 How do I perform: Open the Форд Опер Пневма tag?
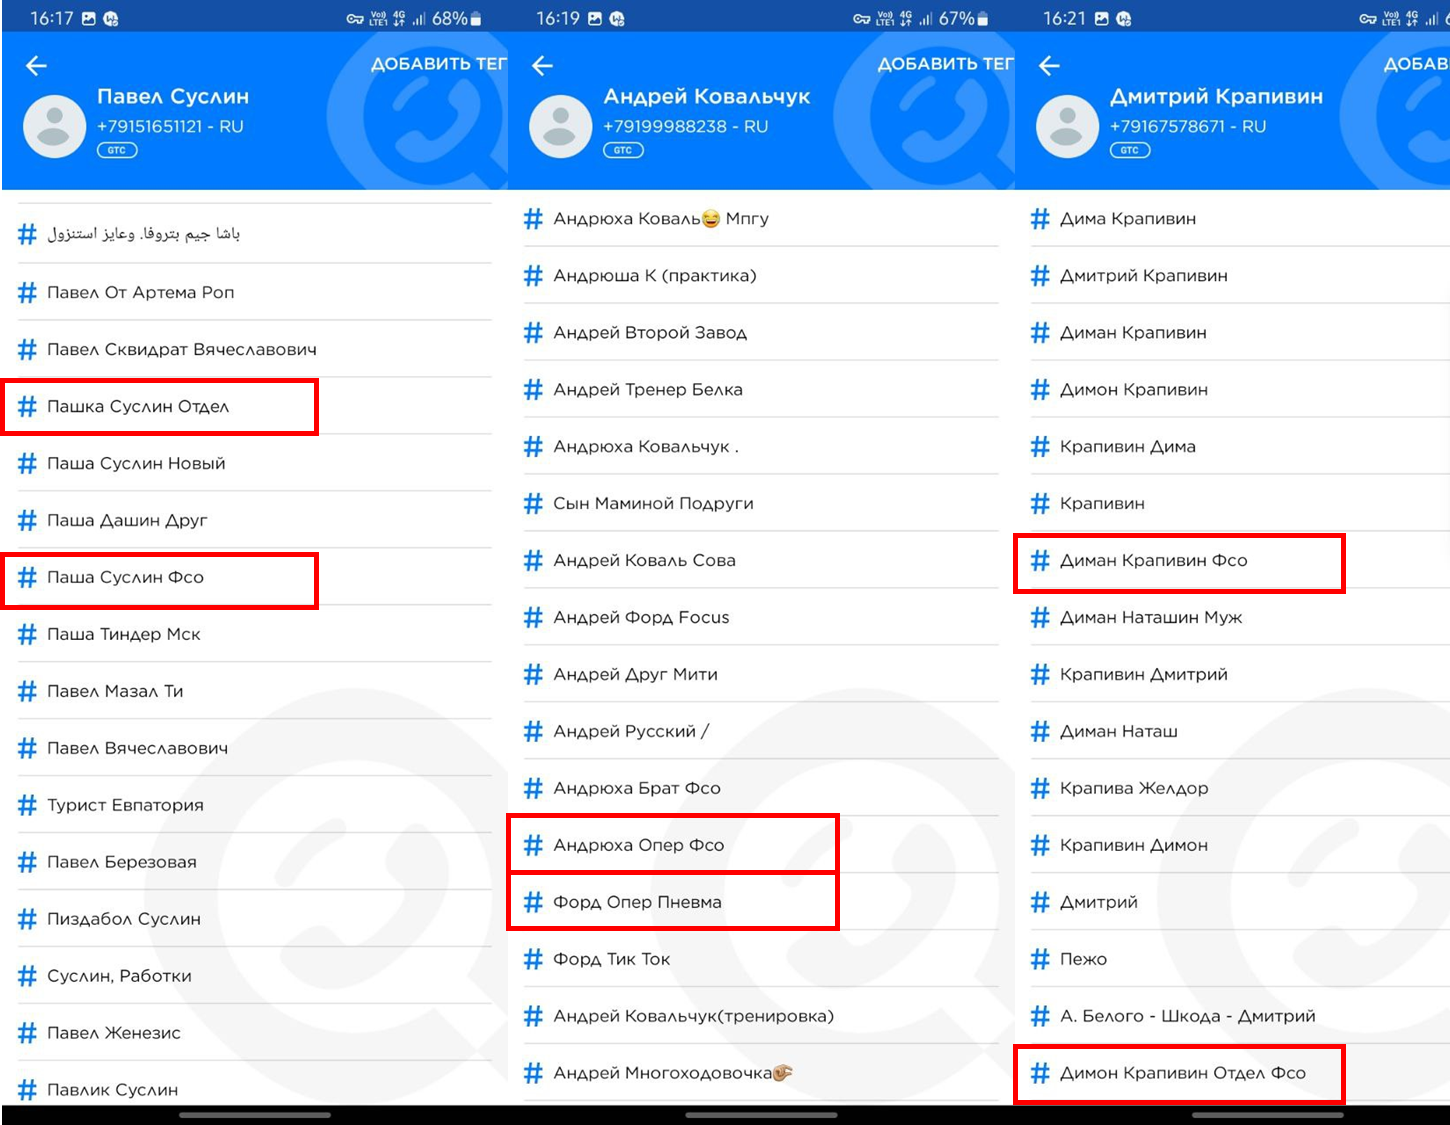637,902
